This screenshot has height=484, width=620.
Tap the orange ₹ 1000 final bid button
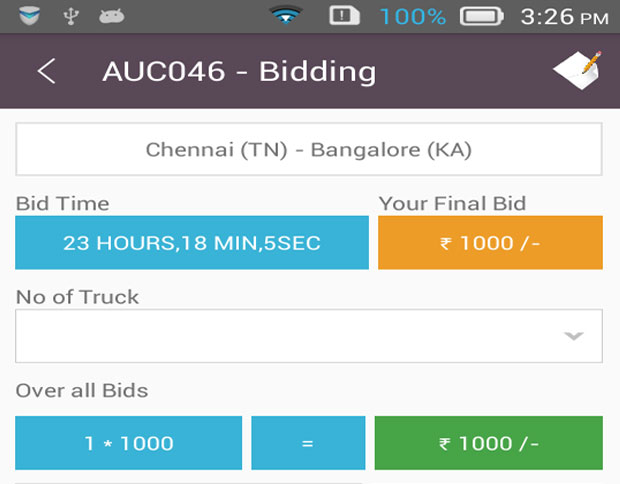(490, 243)
